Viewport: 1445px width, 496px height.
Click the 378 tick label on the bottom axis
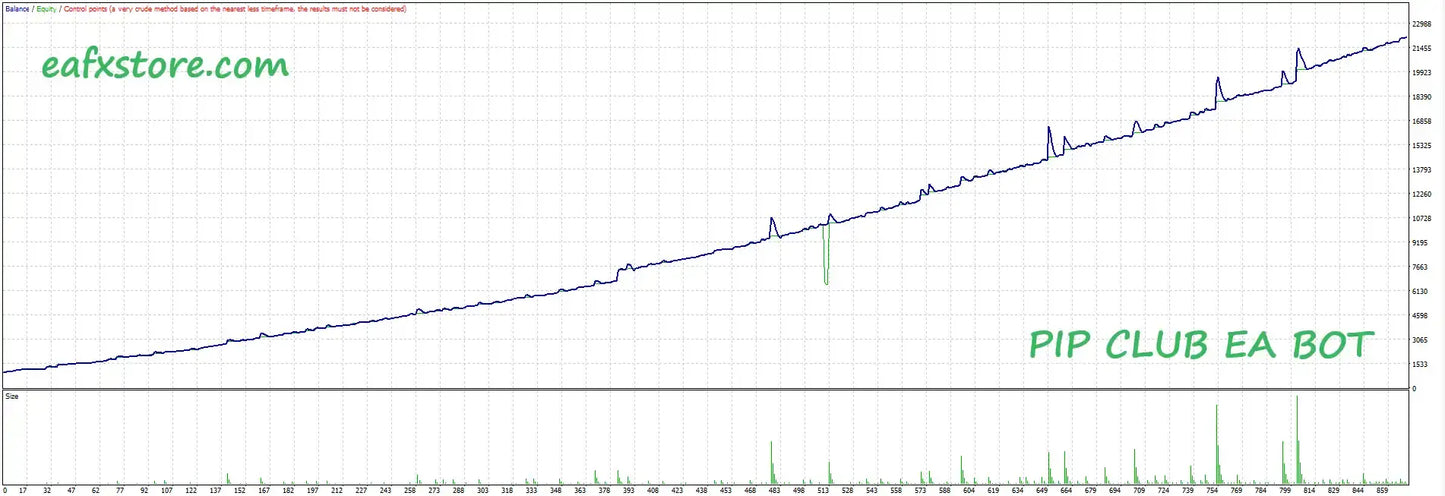click(604, 491)
